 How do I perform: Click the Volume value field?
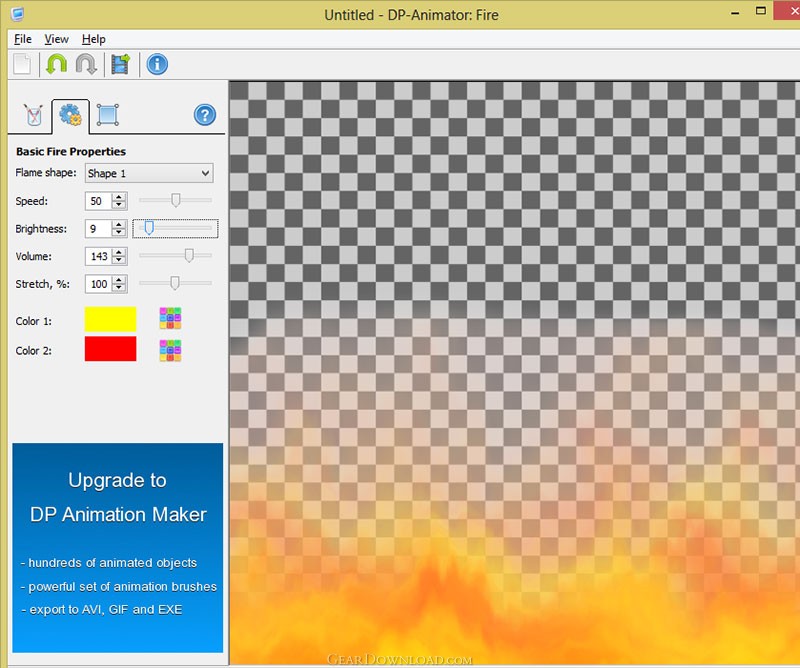click(98, 256)
